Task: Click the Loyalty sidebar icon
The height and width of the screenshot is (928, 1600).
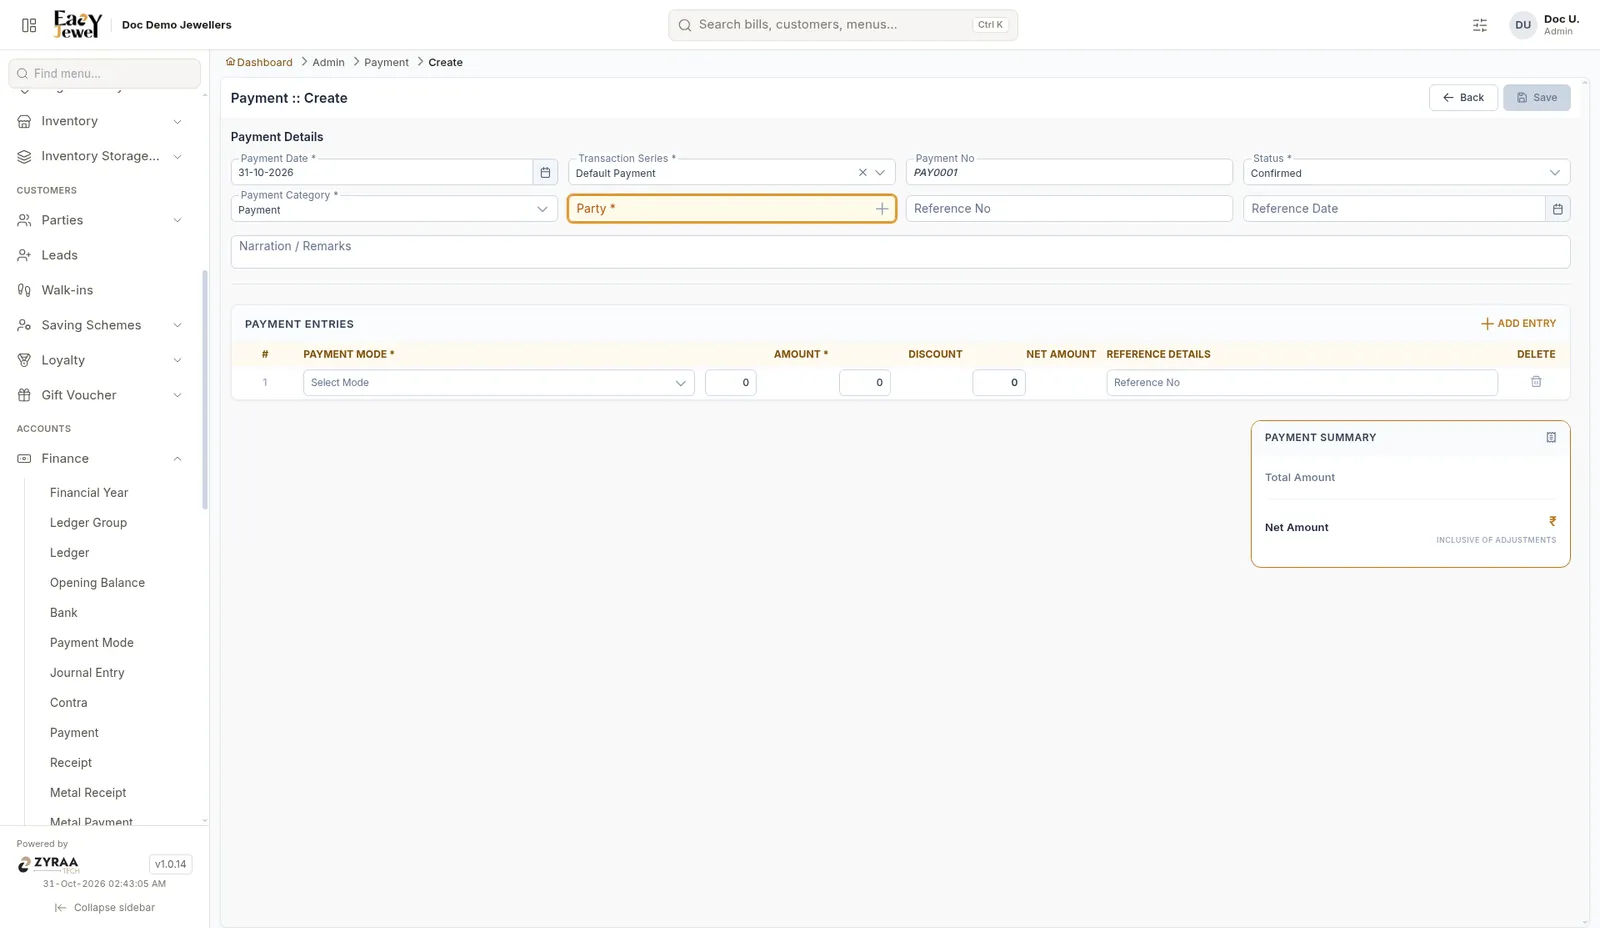Action: coord(24,360)
